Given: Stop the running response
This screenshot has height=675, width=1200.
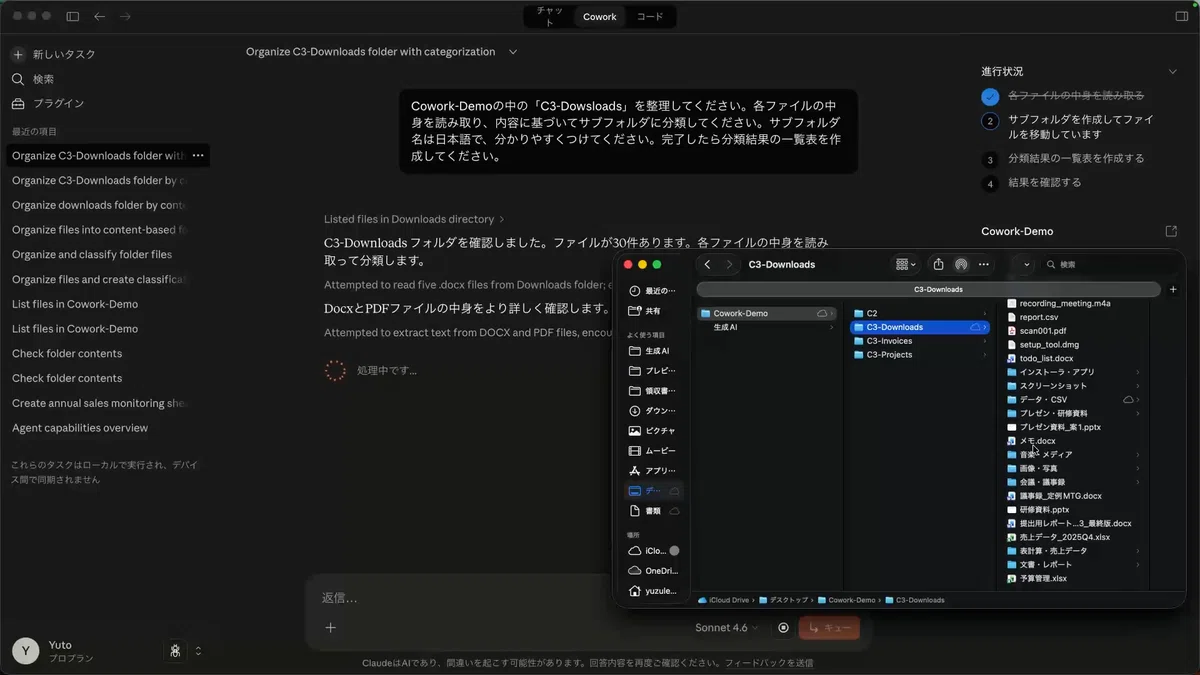Looking at the screenshot, I should [783, 628].
